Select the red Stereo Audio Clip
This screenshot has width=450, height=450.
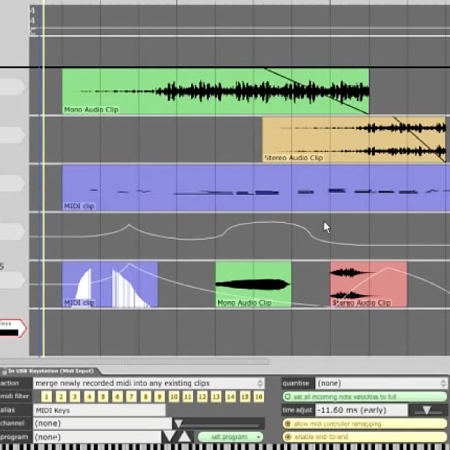(368, 284)
